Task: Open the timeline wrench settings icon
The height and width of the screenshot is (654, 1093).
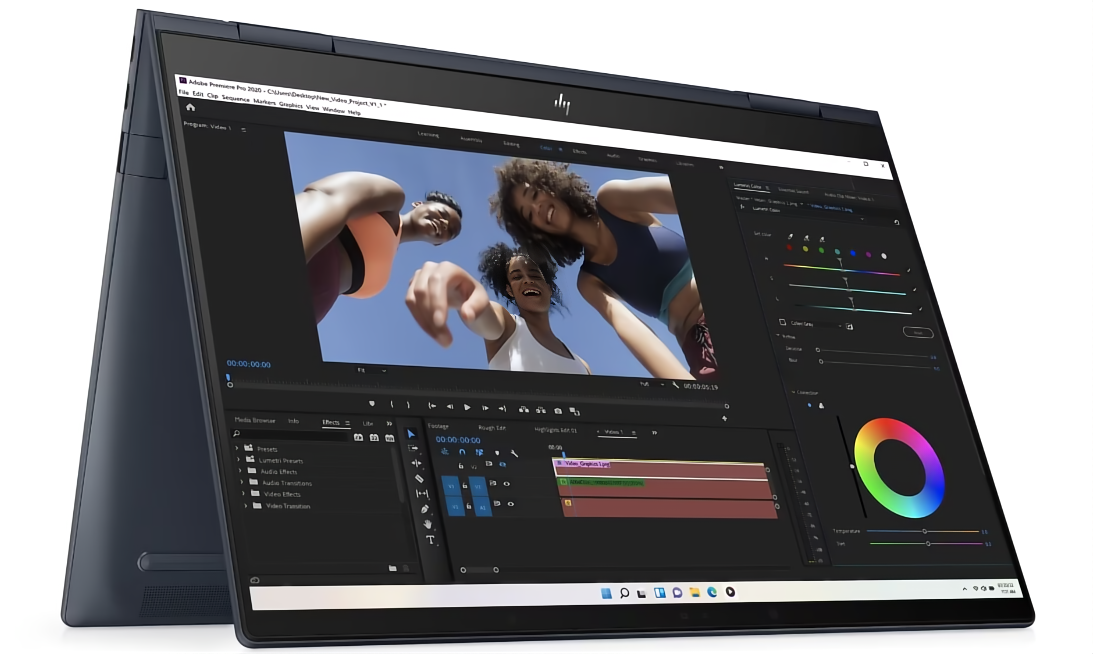Action: [x=514, y=453]
